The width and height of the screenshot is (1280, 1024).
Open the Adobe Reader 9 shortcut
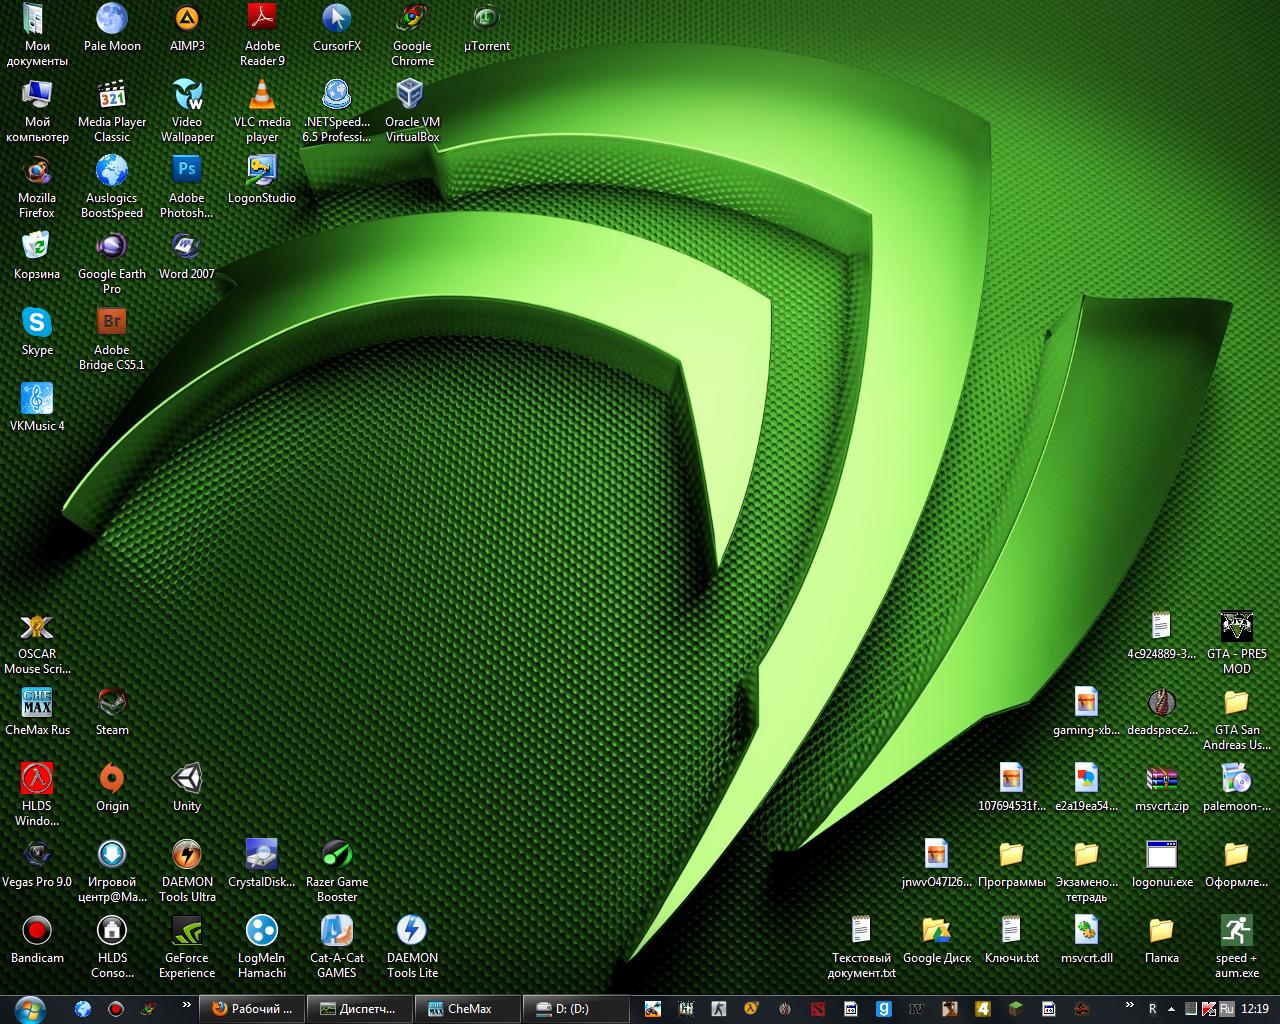262,35
